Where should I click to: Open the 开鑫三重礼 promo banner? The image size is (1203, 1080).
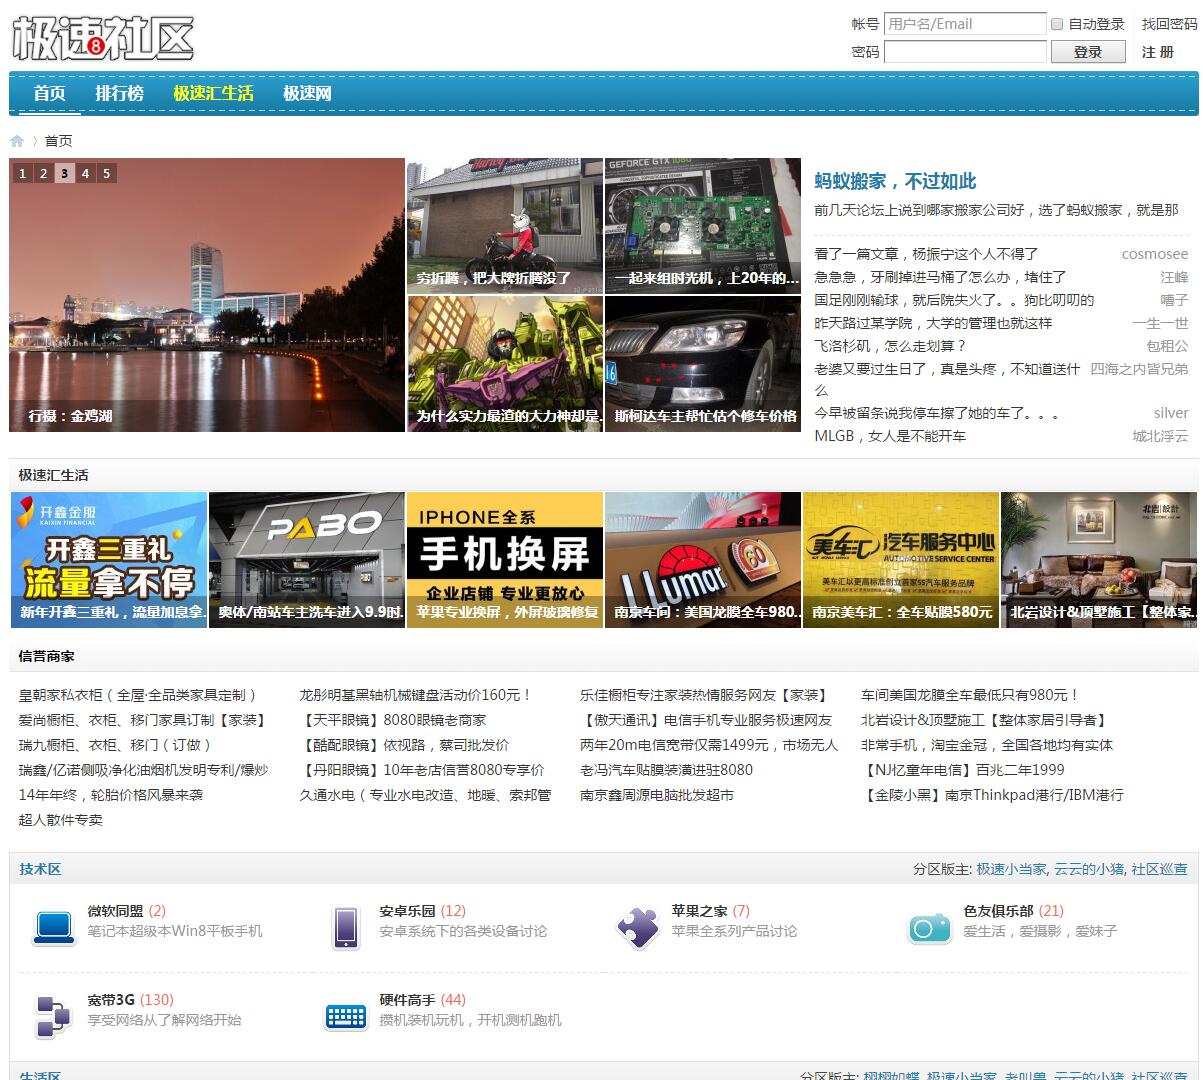(109, 560)
